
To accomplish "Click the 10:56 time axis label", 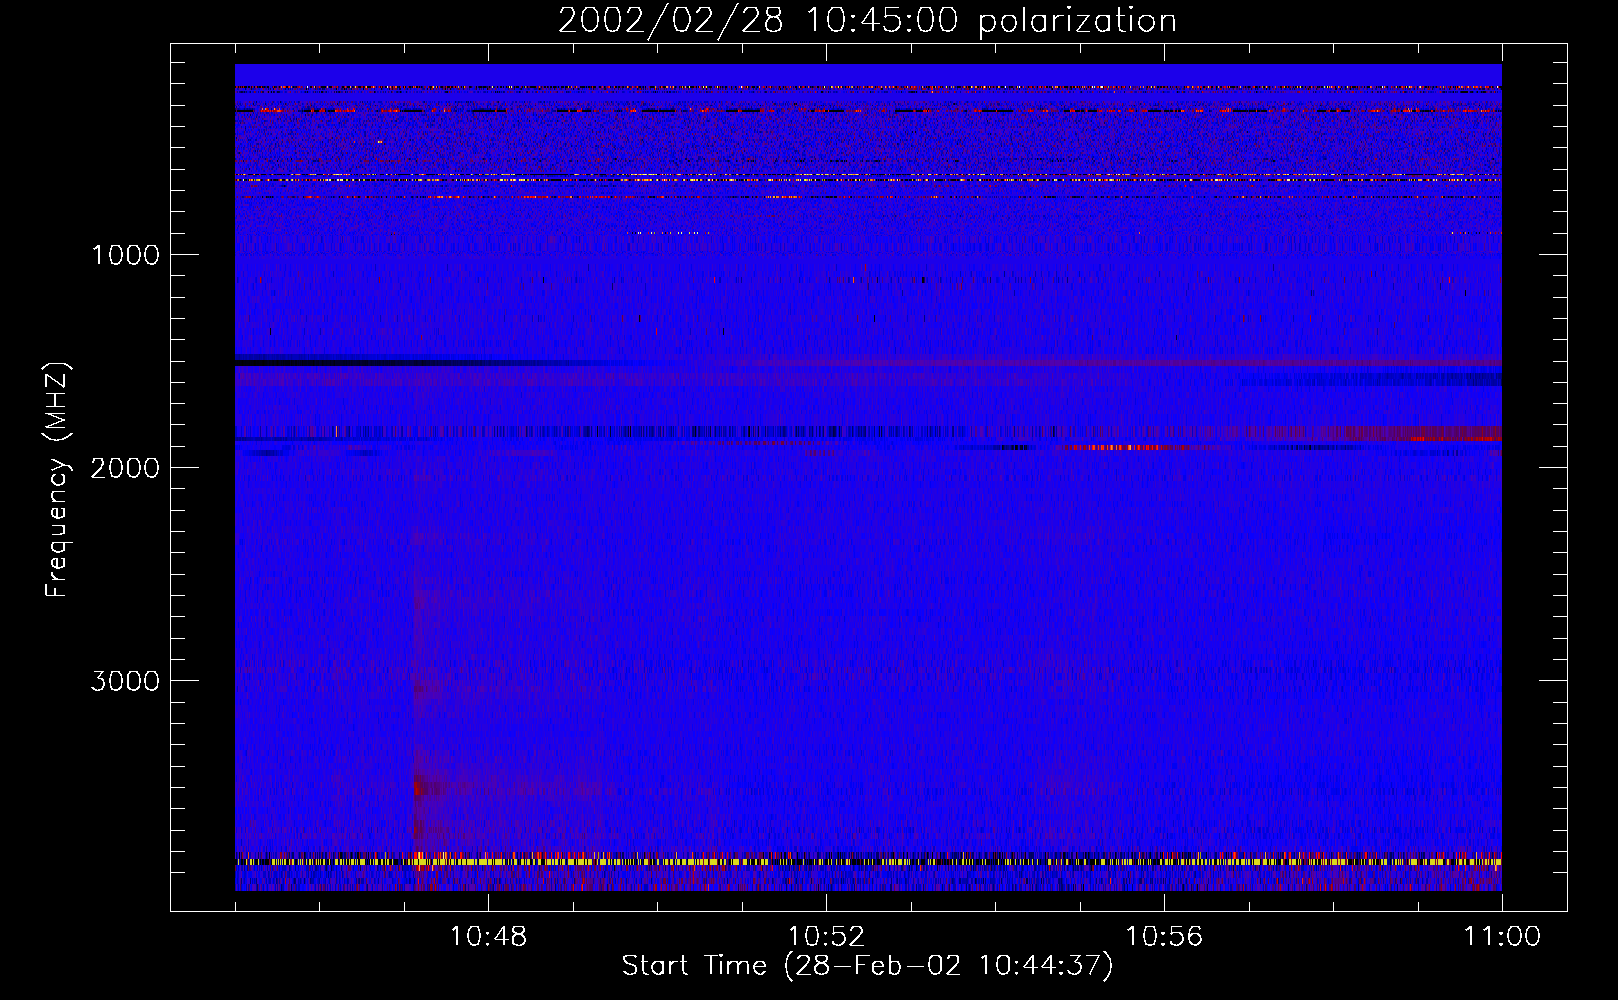I will pos(1164,937).
